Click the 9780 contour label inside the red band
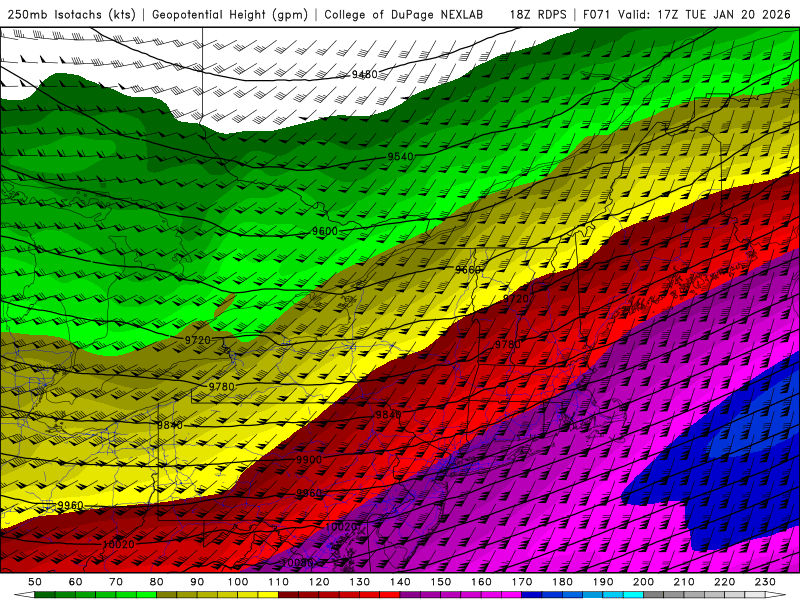Screen dimensions: 800x600 508,345
